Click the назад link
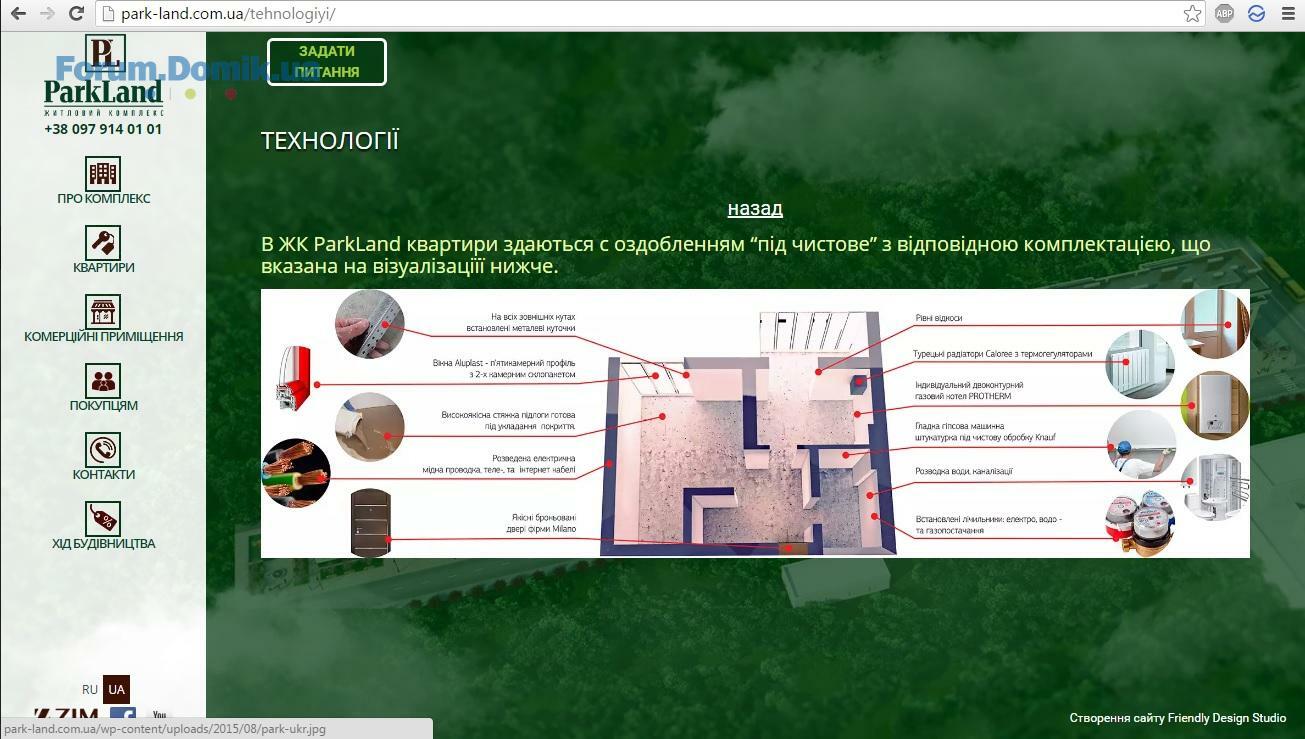Screen dimensions: 1305x739 point(755,208)
